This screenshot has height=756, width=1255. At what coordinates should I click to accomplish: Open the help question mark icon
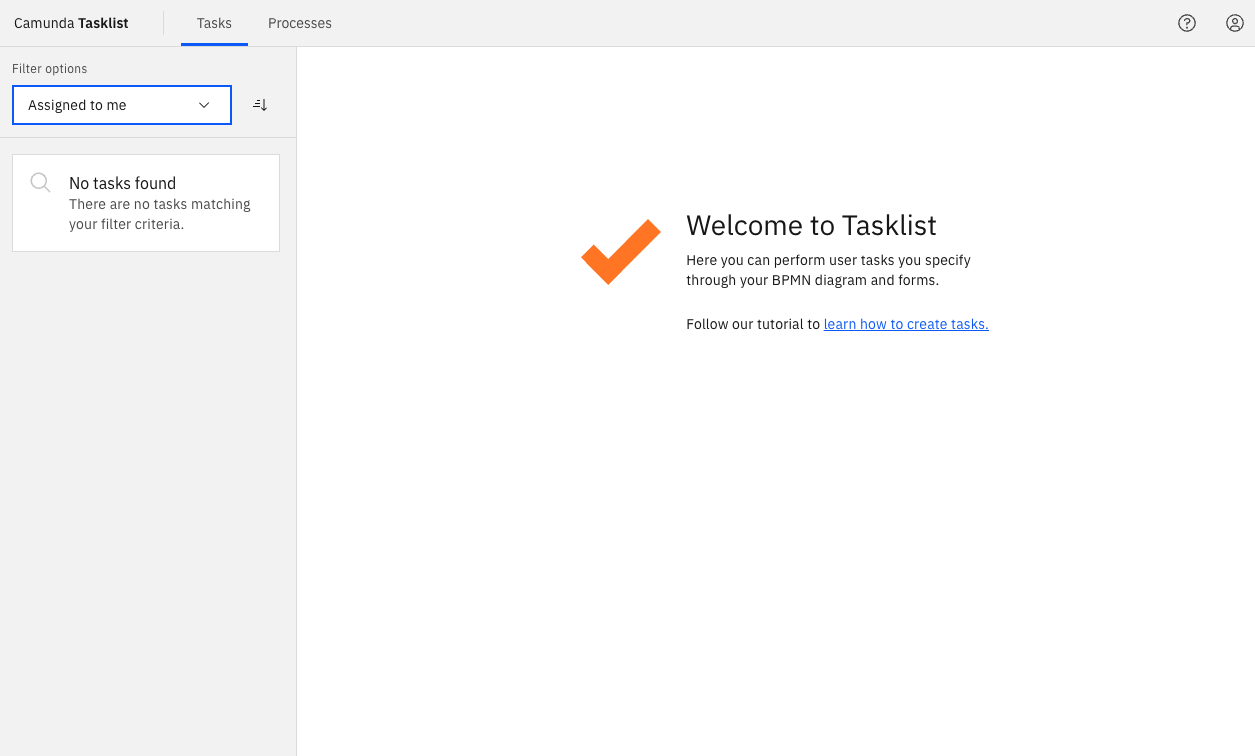tap(1187, 22)
